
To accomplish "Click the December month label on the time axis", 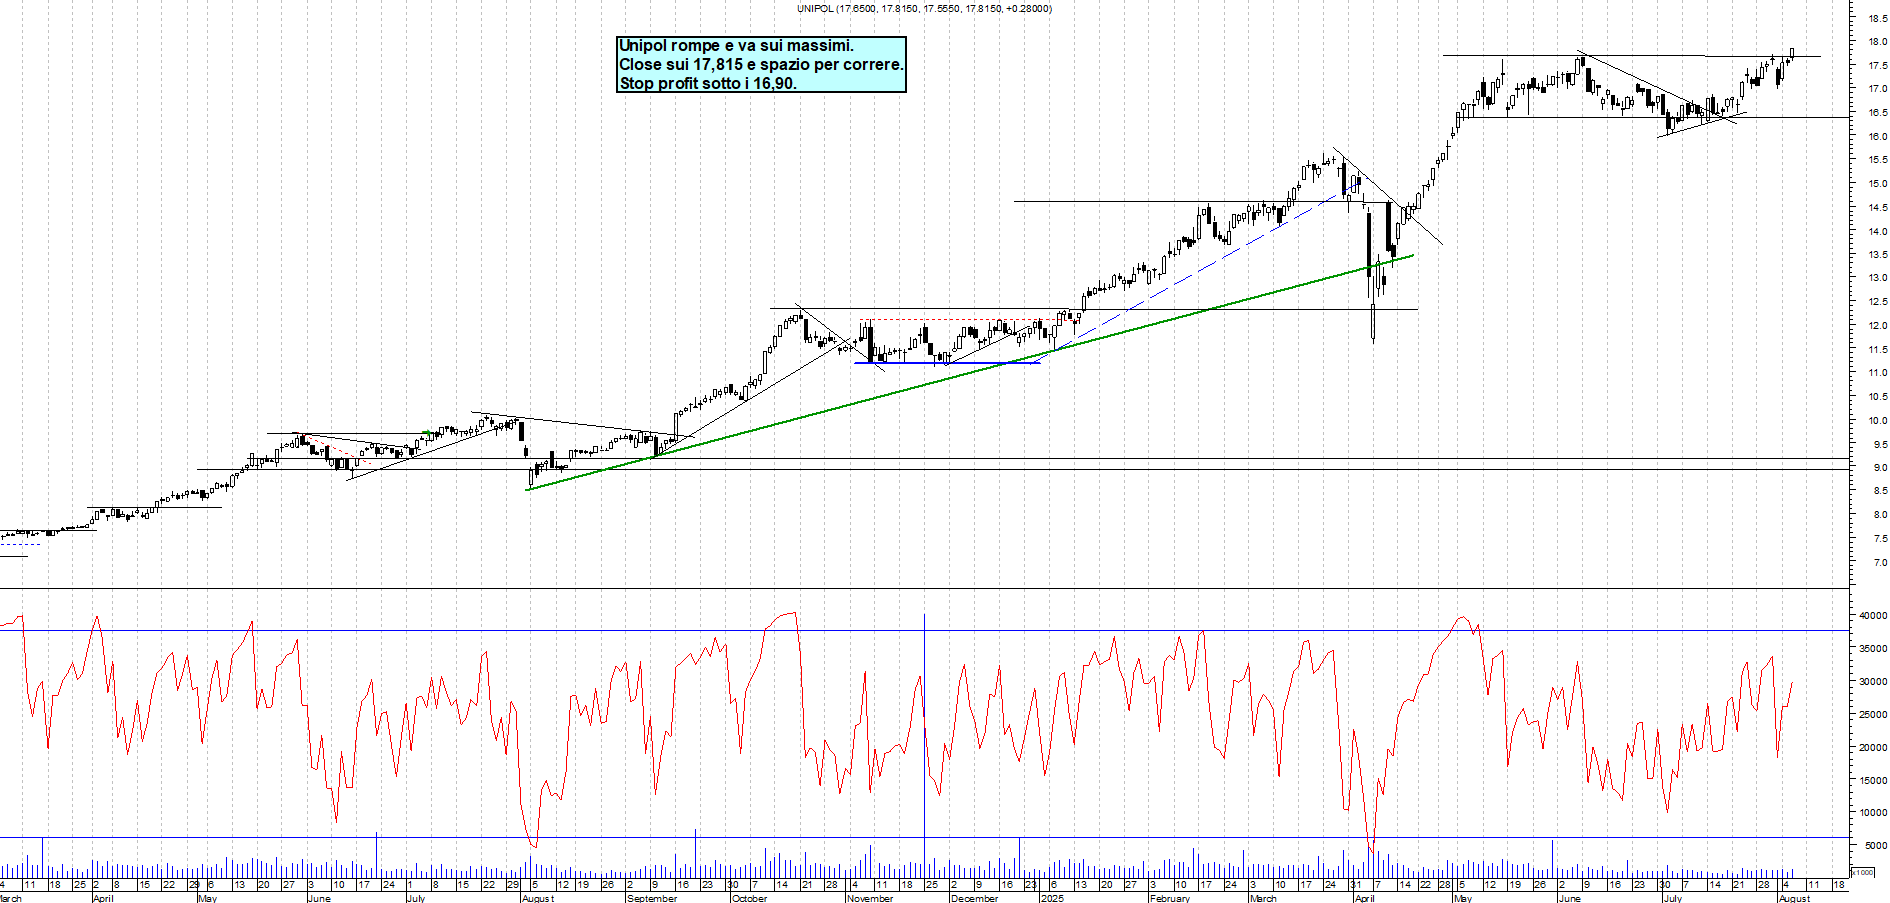I will pos(974,898).
